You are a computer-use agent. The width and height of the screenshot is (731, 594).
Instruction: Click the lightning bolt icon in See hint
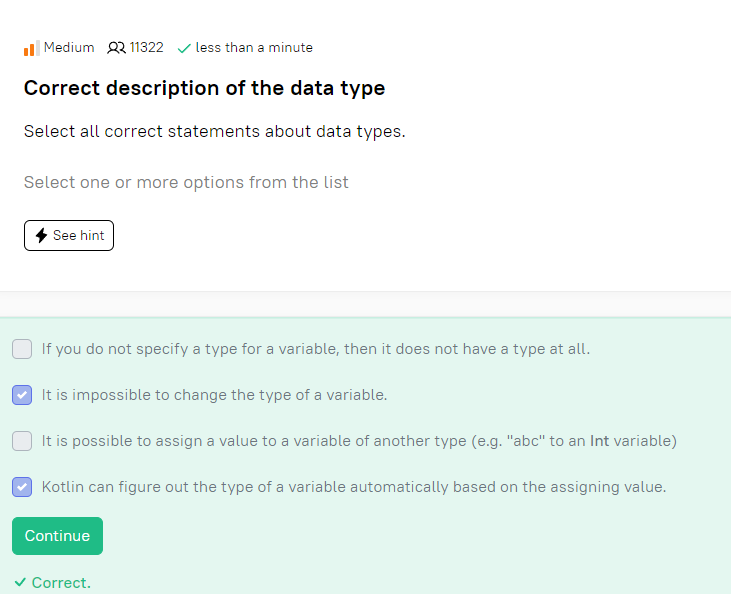[x=41, y=235]
